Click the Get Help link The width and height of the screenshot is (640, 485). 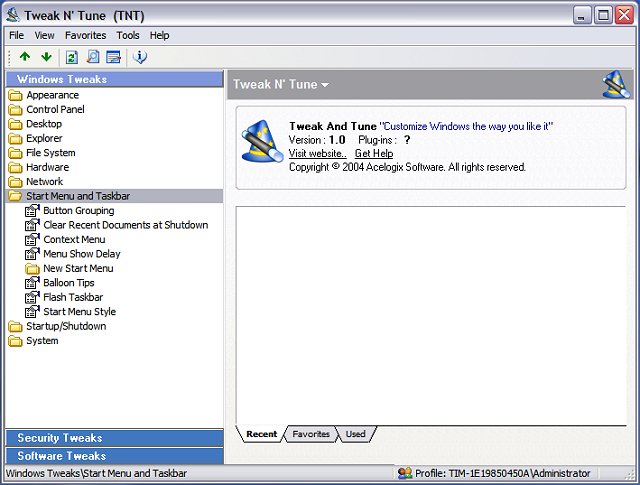(374, 154)
